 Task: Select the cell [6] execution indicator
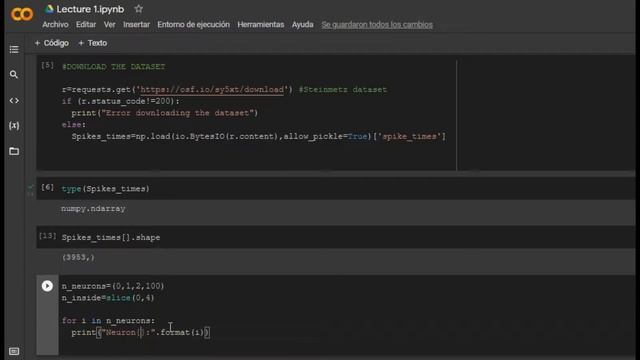pyautogui.click(x=47, y=187)
